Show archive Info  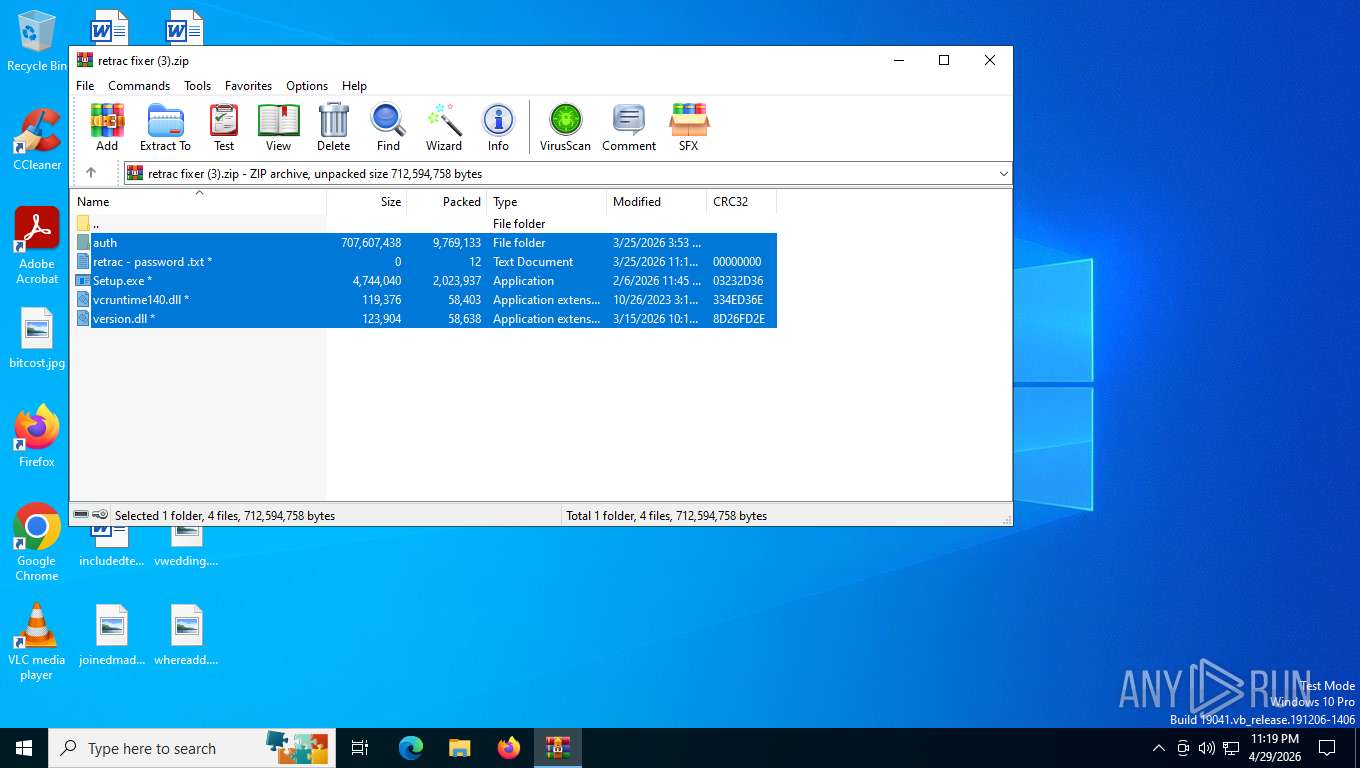498,127
